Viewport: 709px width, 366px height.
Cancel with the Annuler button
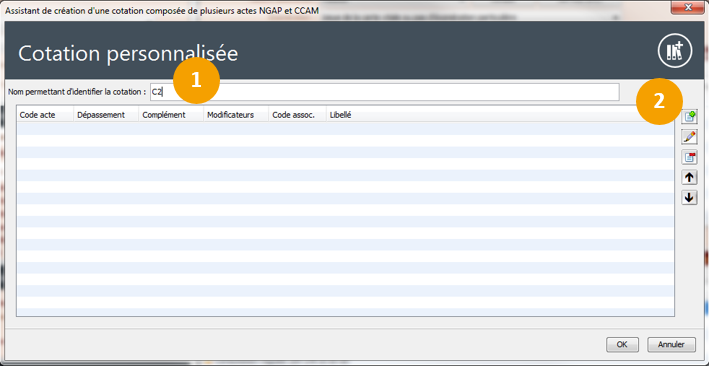[x=671, y=344]
